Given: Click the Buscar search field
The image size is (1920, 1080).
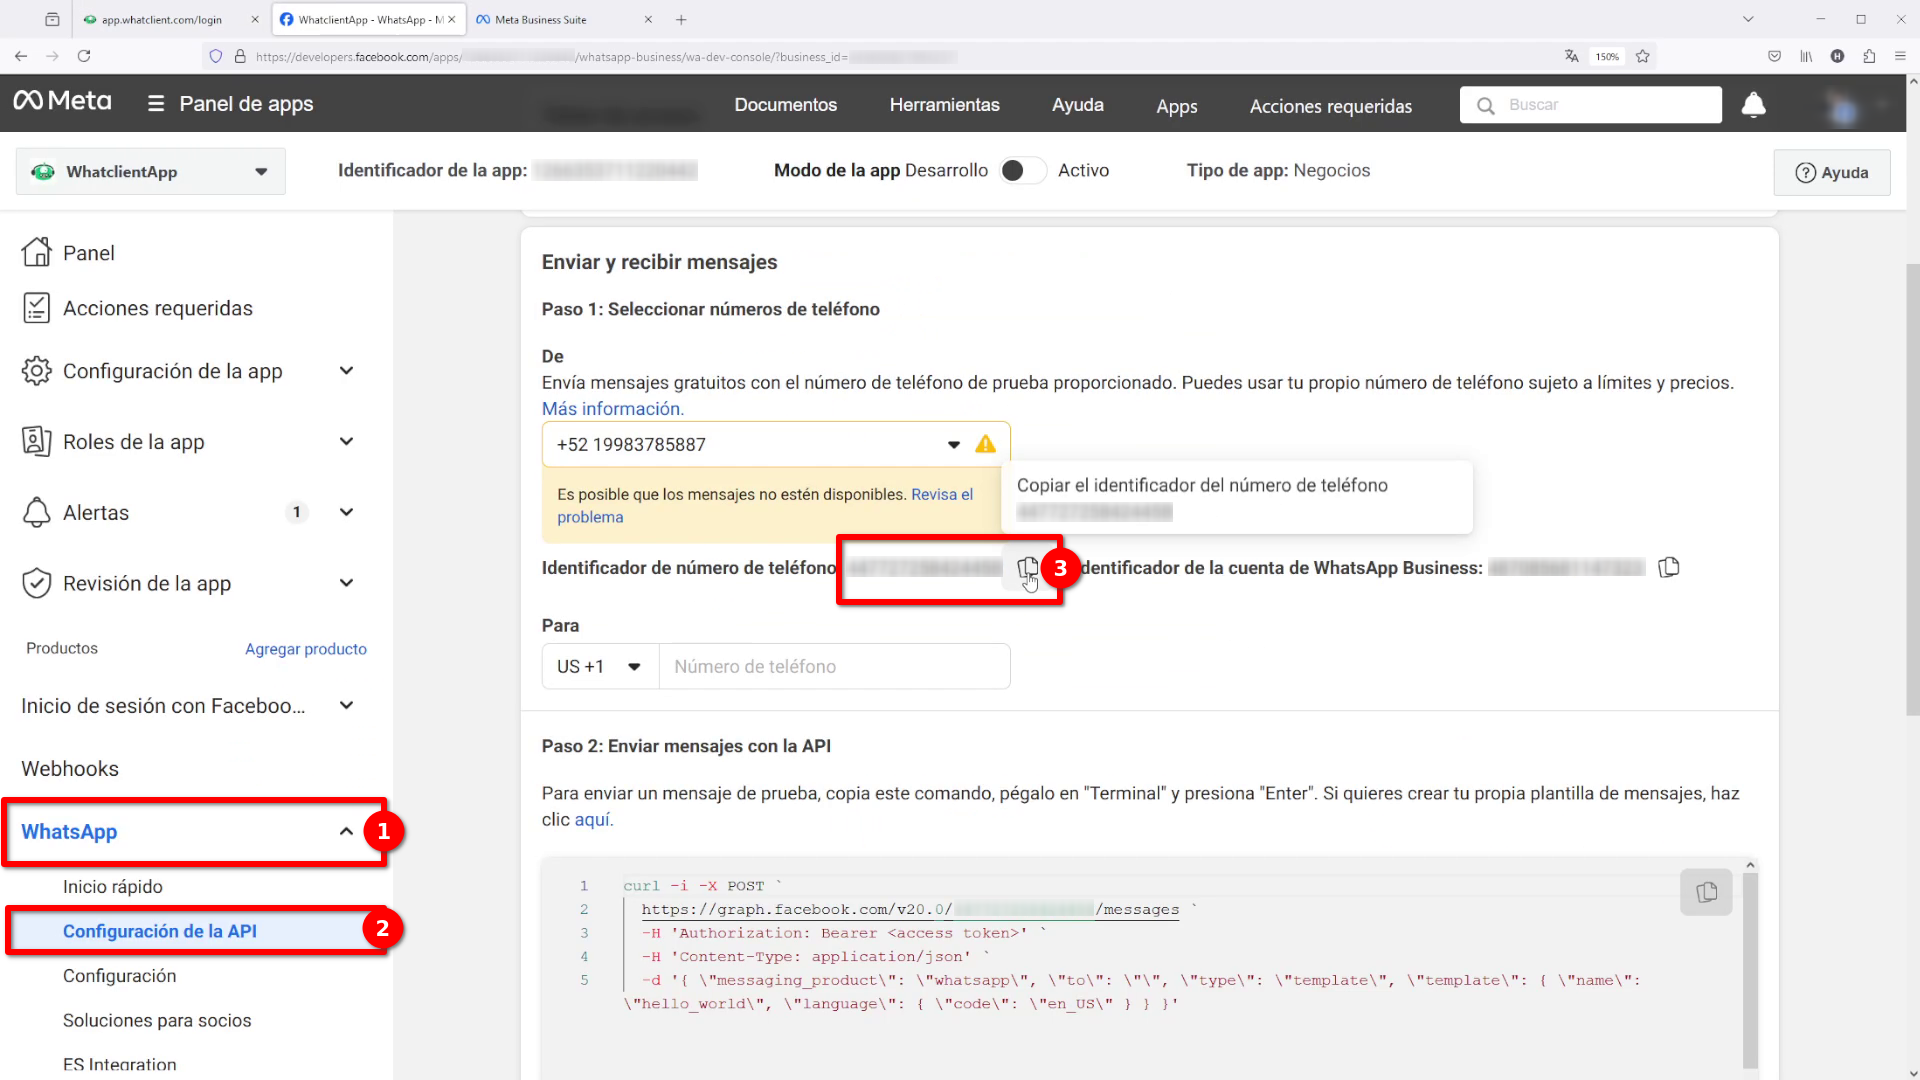Looking at the screenshot, I should point(1590,105).
